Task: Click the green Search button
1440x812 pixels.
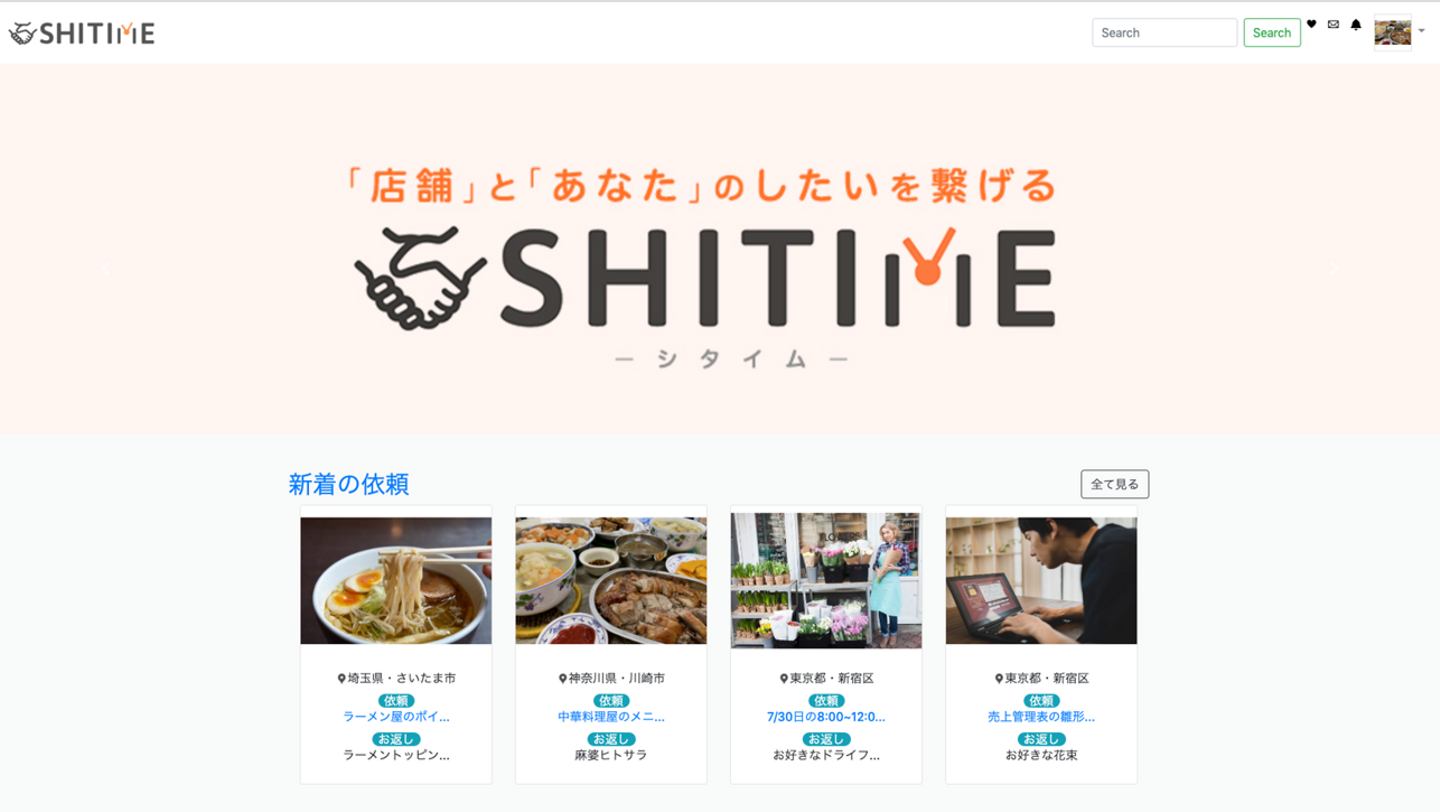Action: point(1272,32)
